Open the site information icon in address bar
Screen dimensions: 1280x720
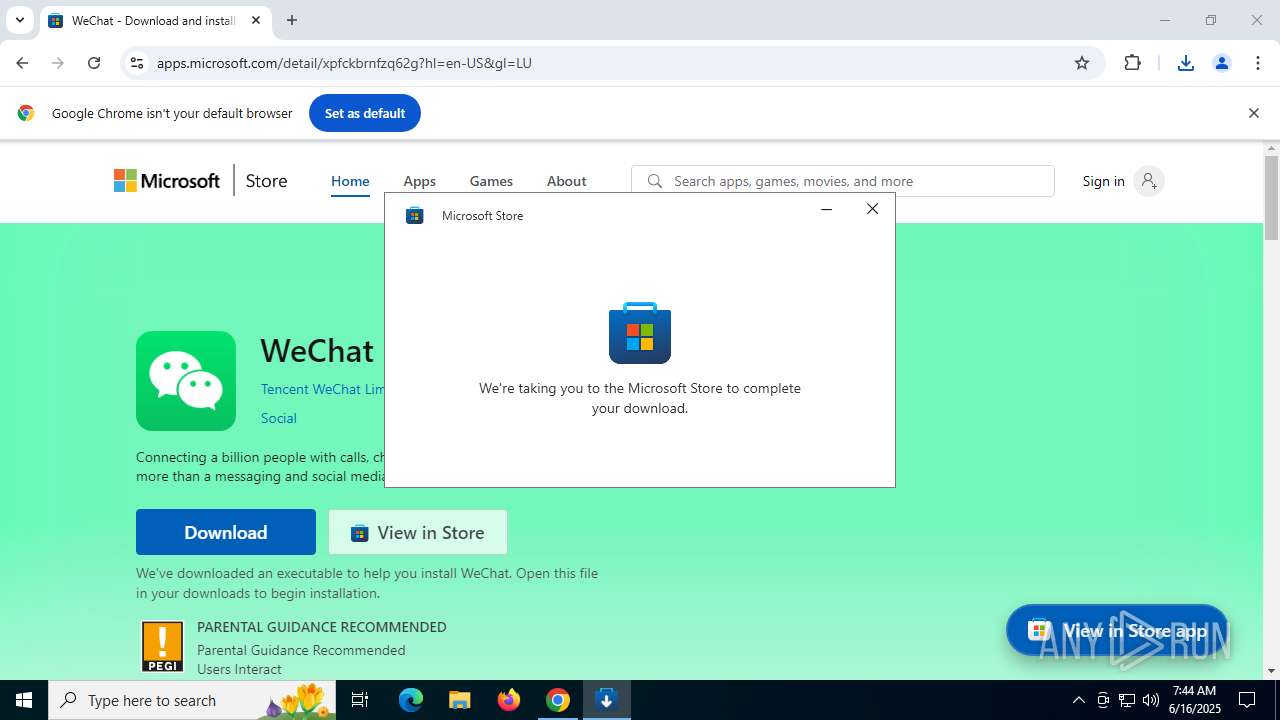(137, 63)
